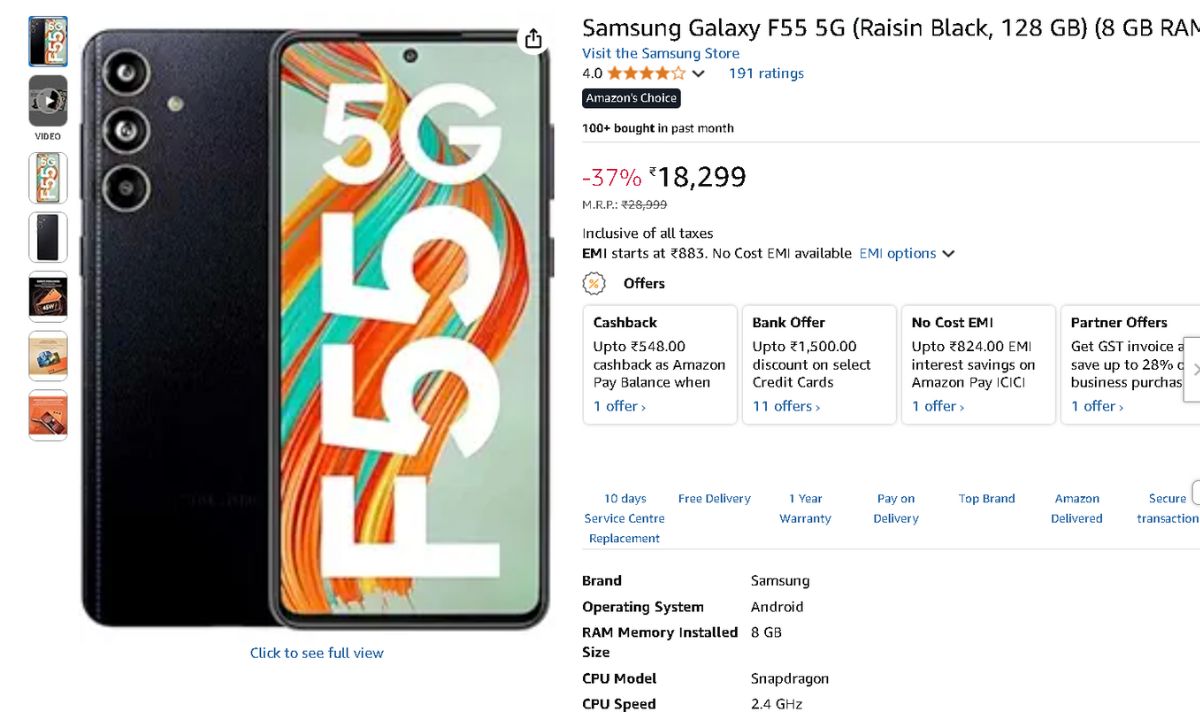Select the black phone back view thumbnail
This screenshot has width=1200, height=720.
(x=48, y=237)
